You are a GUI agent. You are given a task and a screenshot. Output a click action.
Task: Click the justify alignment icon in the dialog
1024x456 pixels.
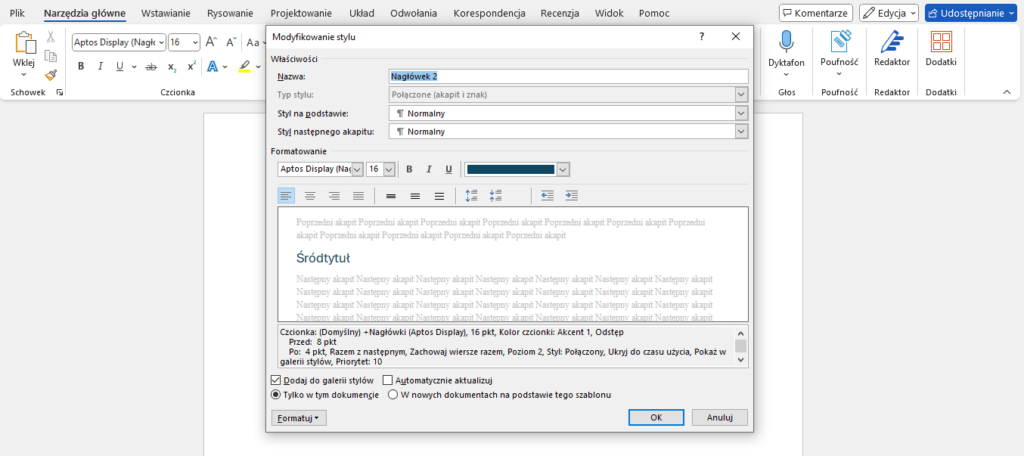pyautogui.click(x=358, y=196)
